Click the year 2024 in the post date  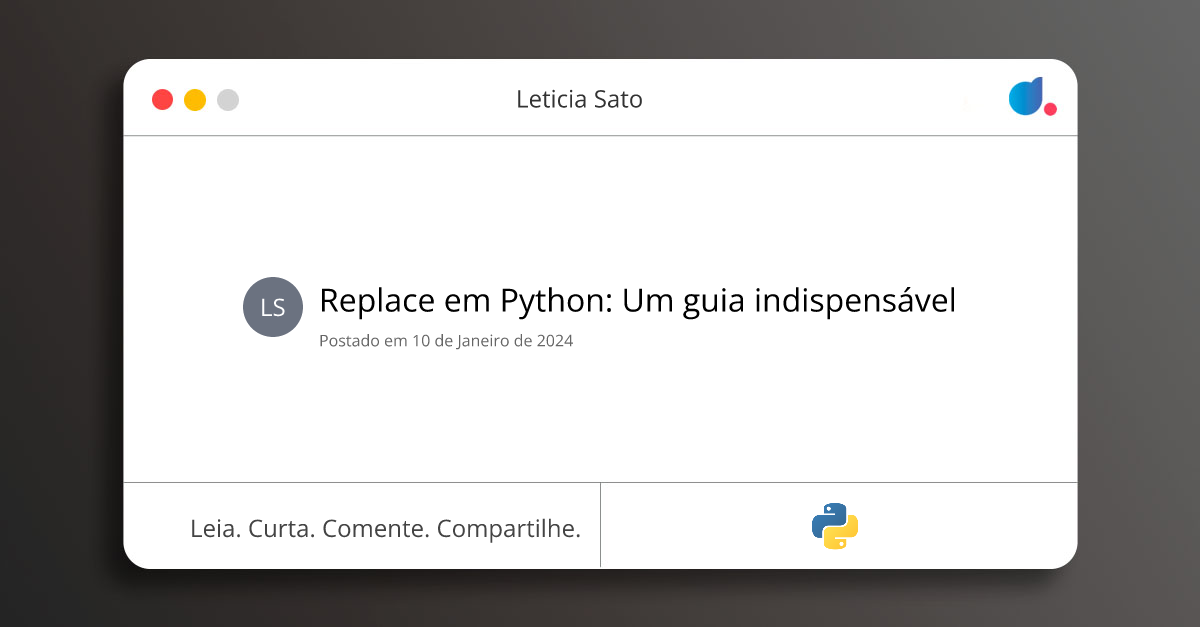(554, 341)
